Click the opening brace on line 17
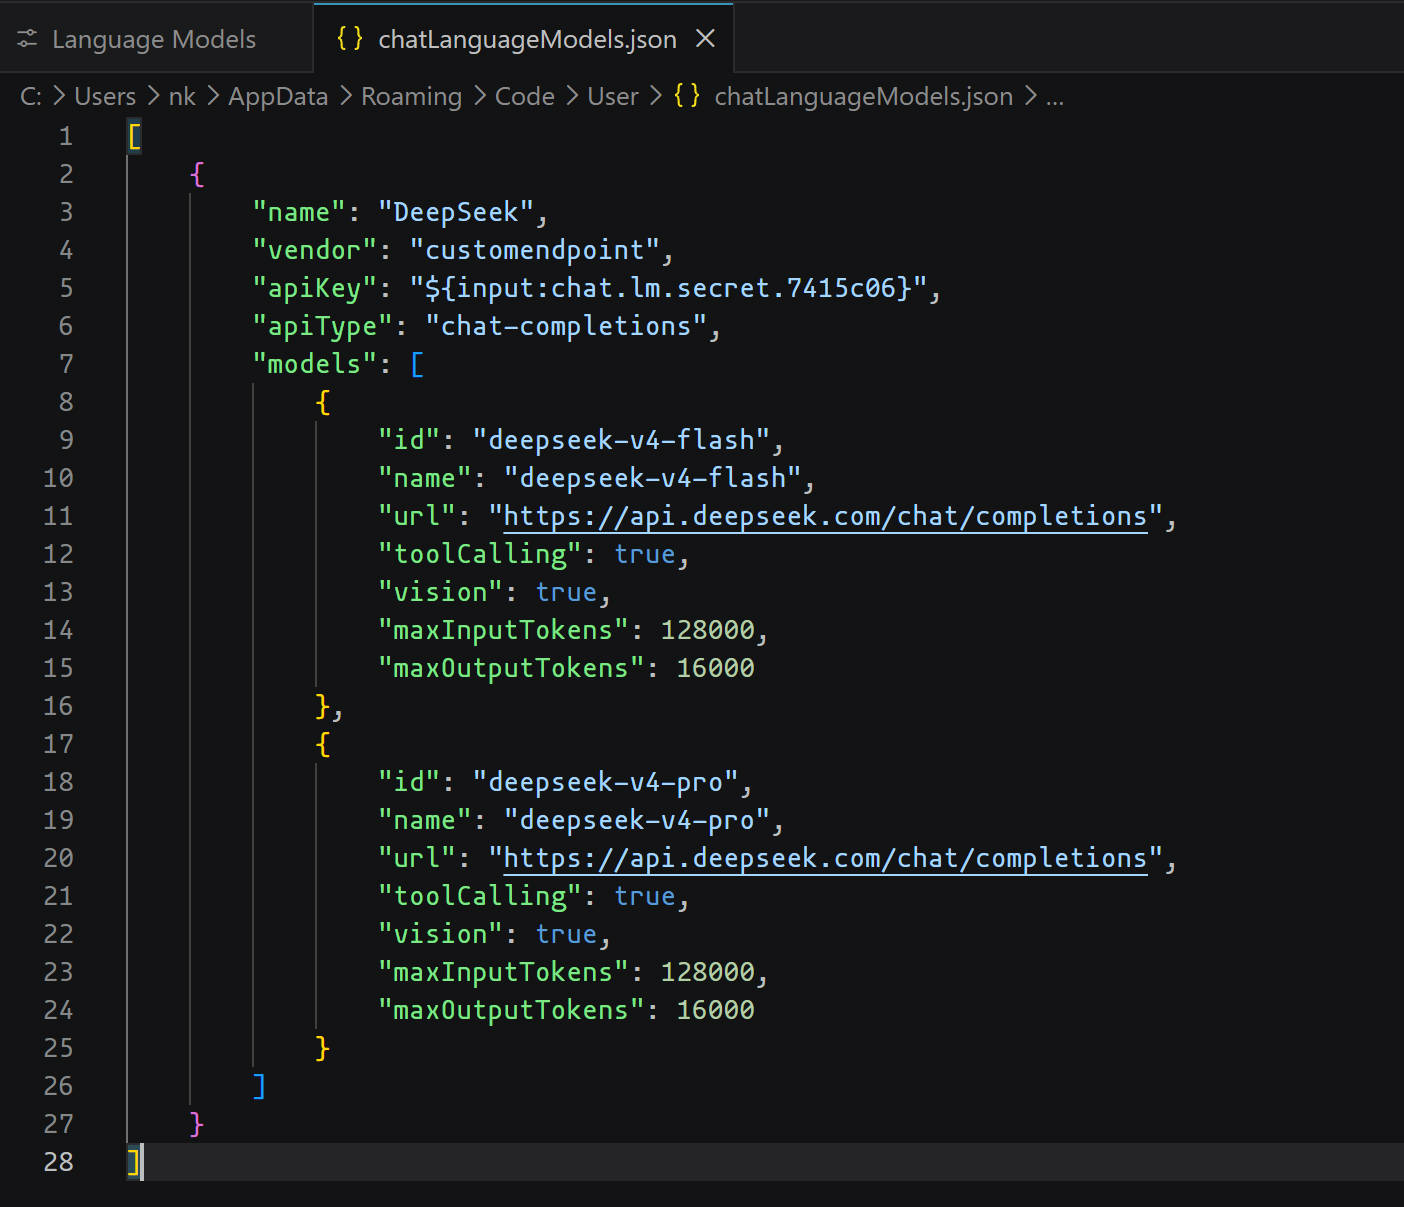 pos(322,744)
